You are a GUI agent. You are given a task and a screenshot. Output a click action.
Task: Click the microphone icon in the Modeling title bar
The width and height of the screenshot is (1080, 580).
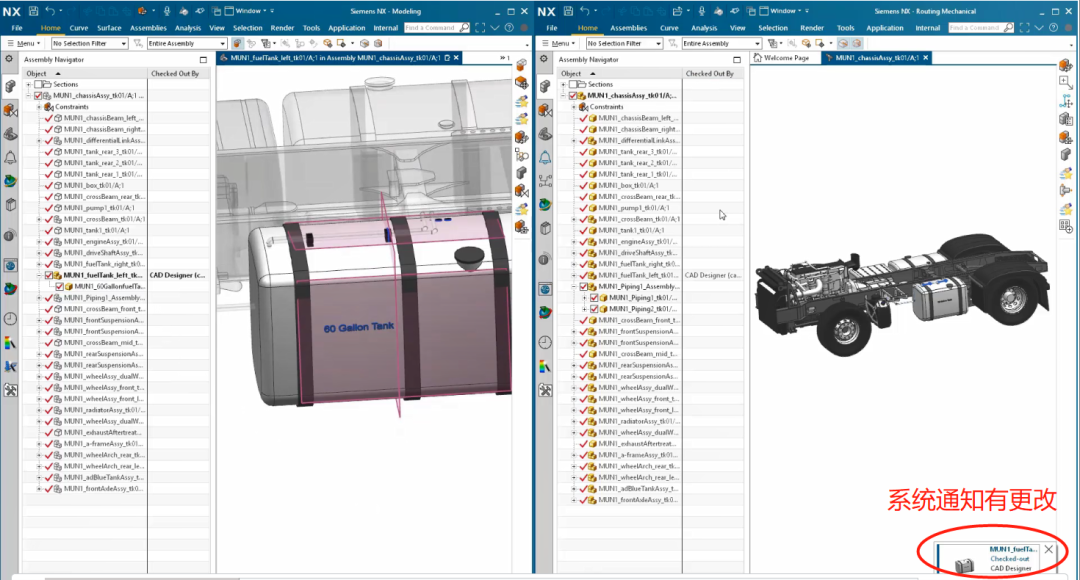[167, 11]
